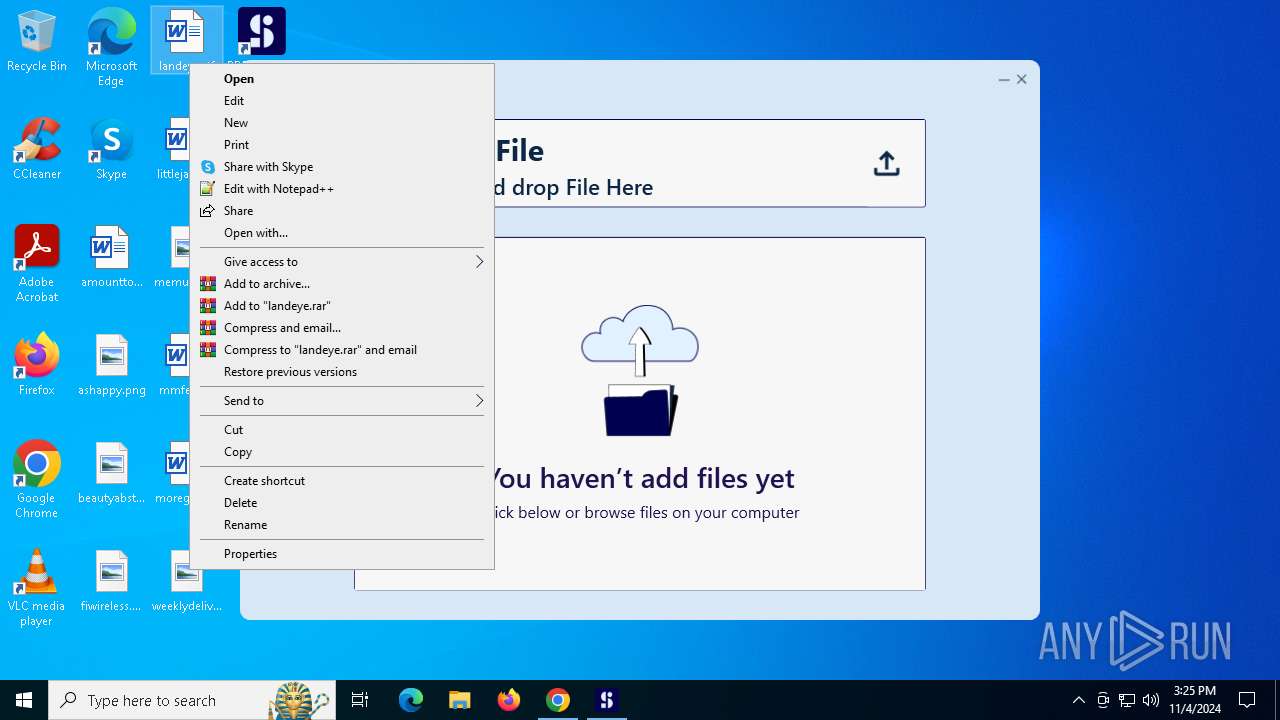Choose Rename in the context menu
The height and width of the screenshot is (720, 1280).
click(342, 525)
